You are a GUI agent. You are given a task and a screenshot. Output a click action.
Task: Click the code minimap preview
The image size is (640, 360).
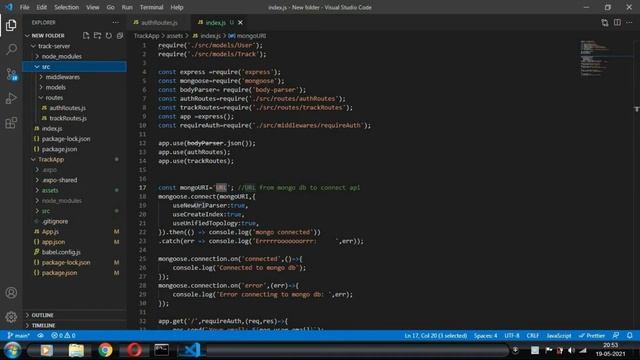[x=594, y=58]
